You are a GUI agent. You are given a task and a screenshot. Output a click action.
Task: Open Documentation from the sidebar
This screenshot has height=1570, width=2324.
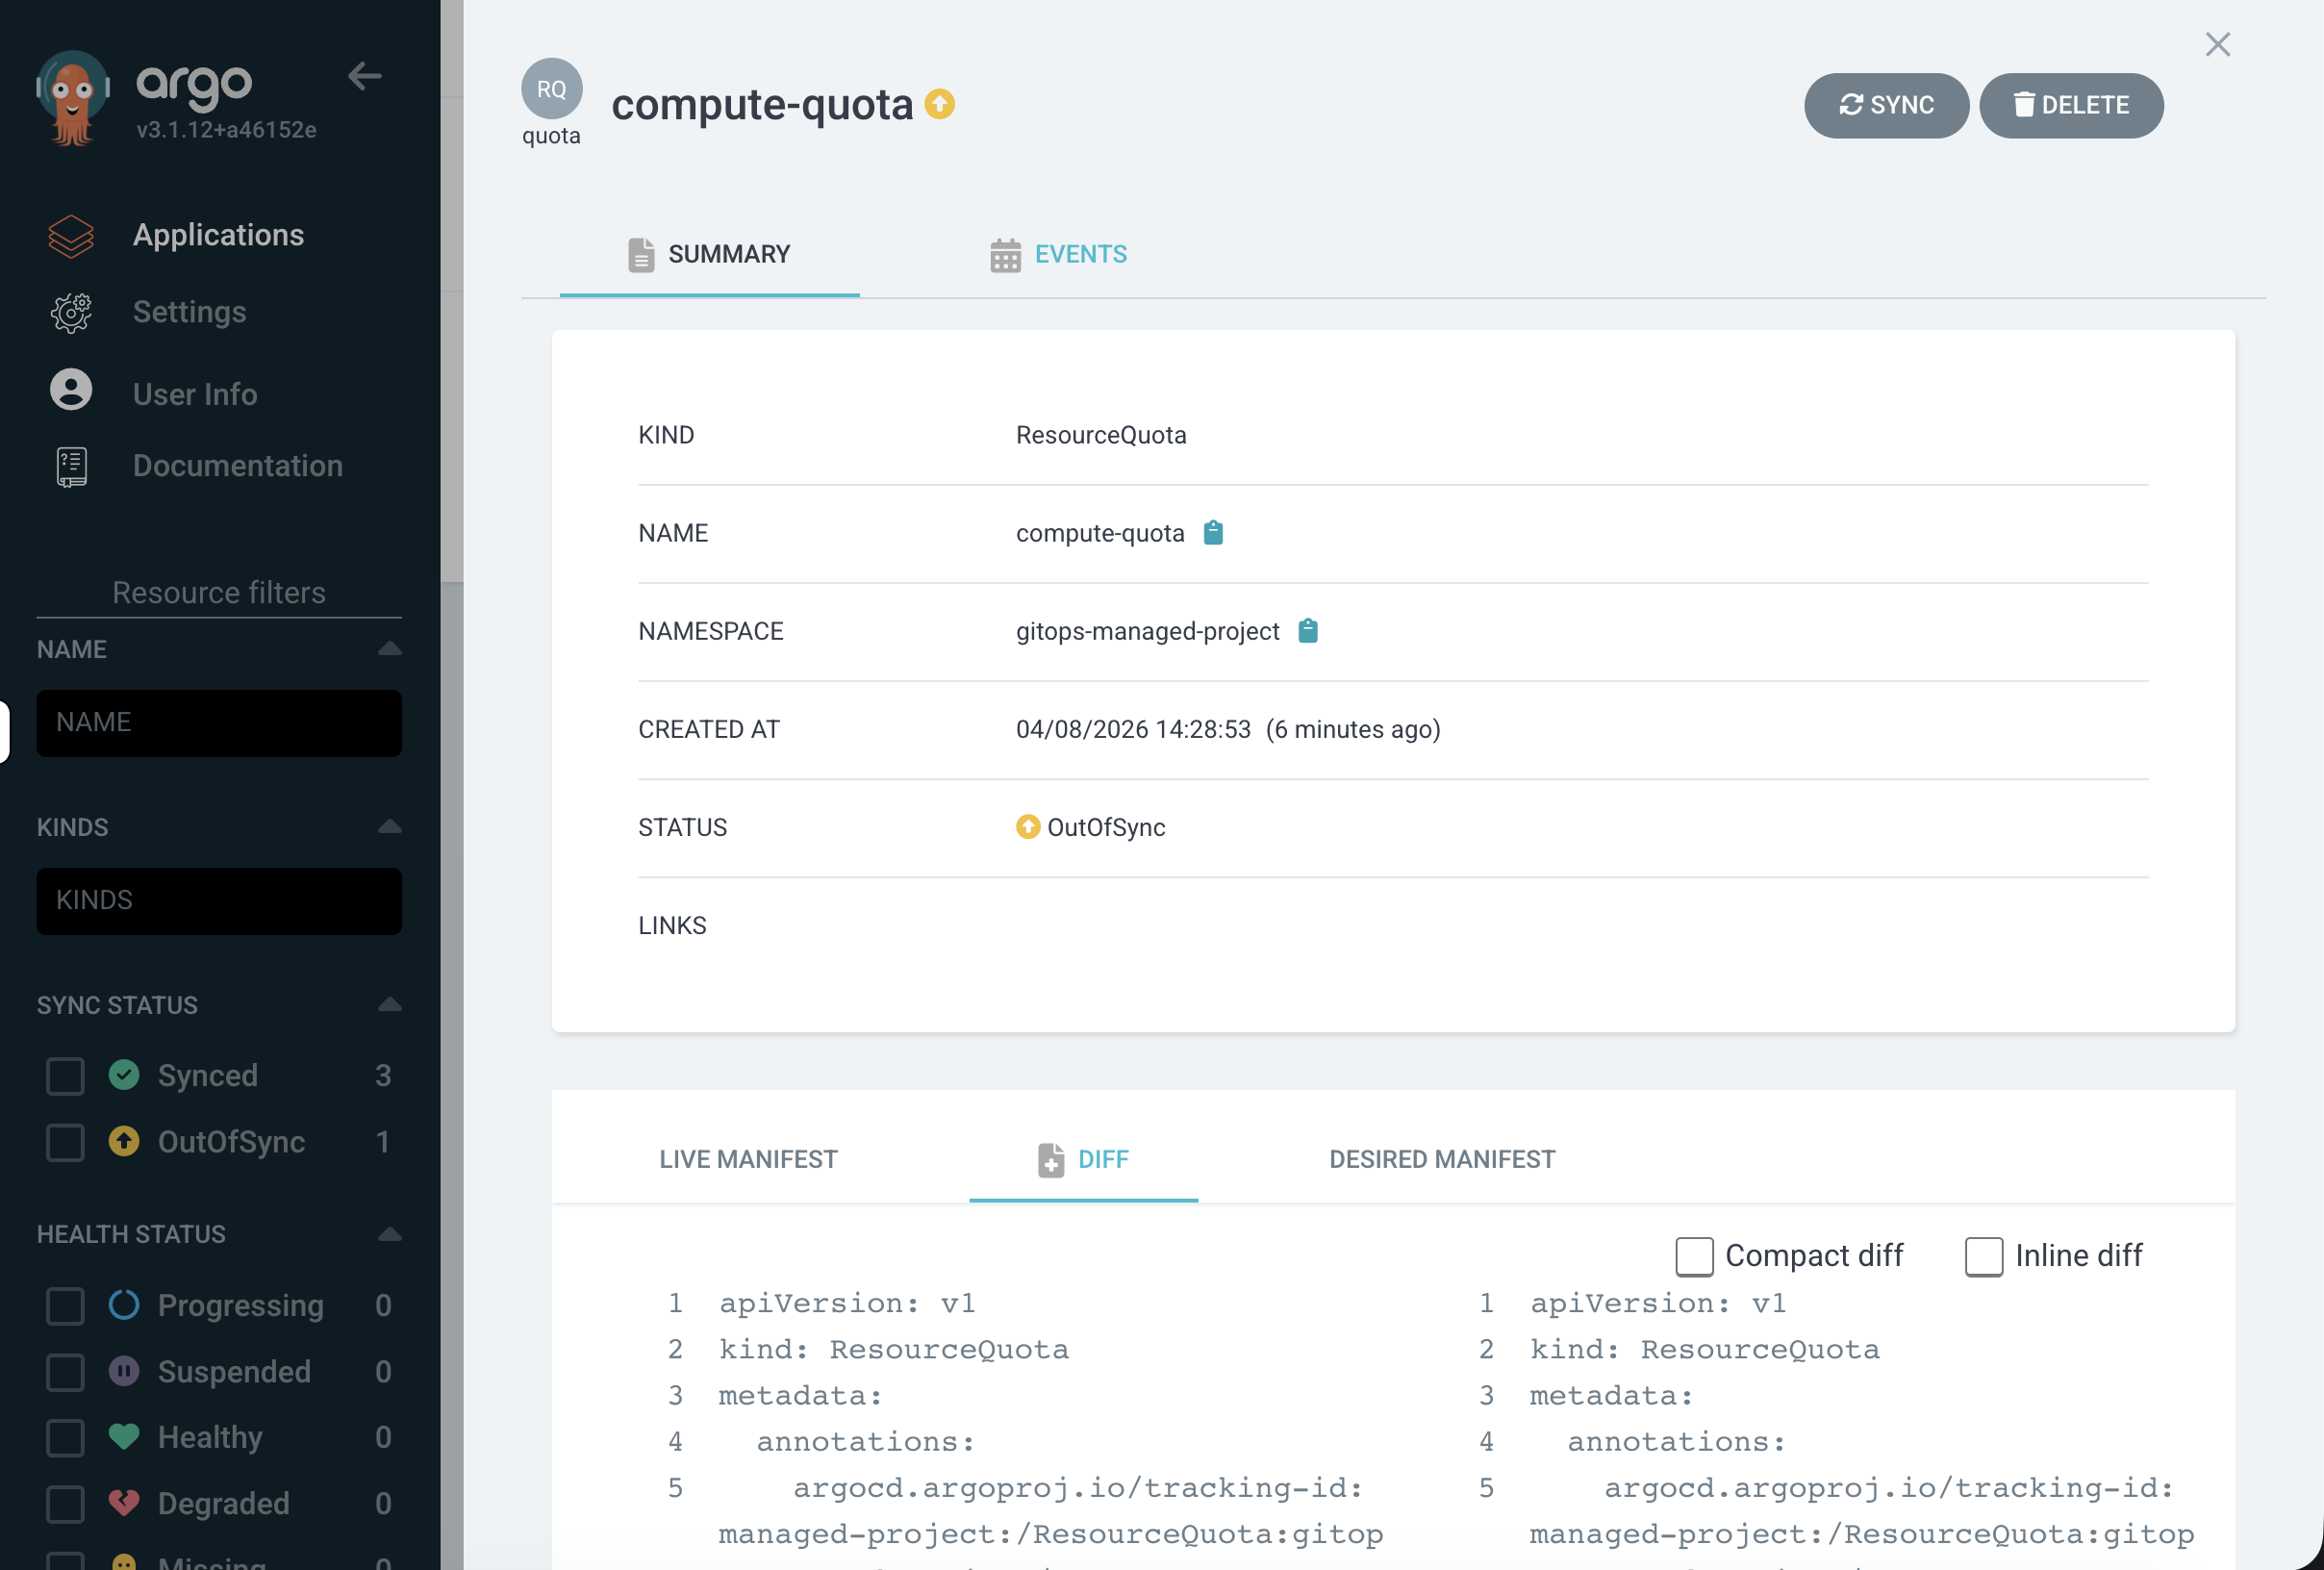coord(238,466)
